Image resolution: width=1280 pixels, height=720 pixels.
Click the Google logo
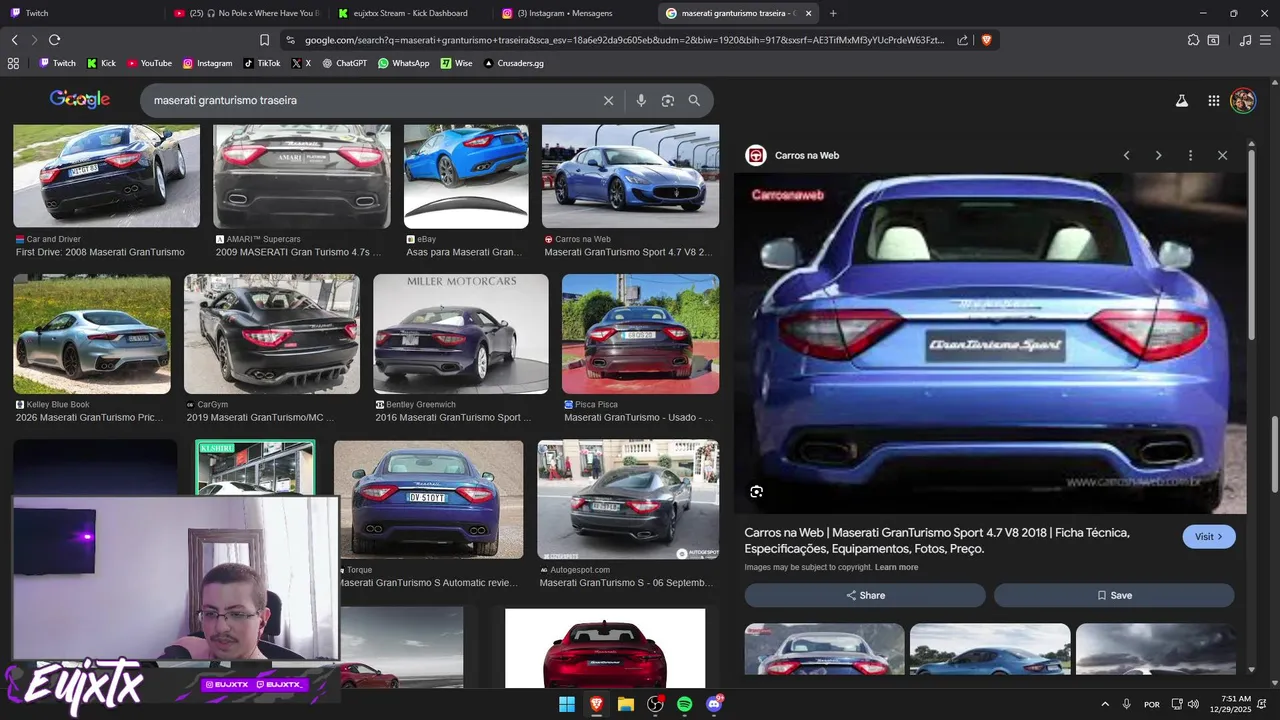80,99
